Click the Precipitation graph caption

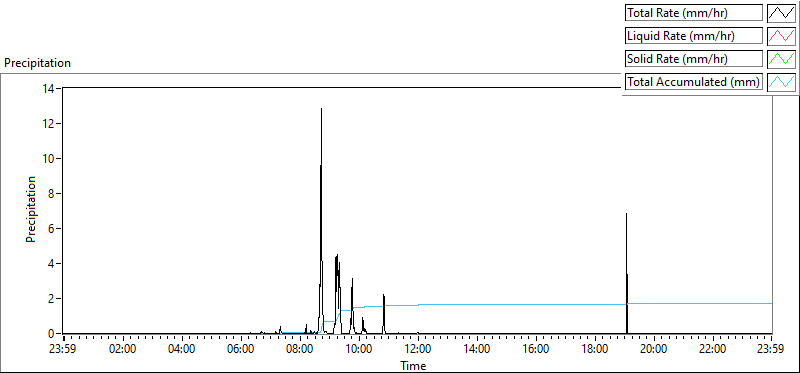pos(37,63)
